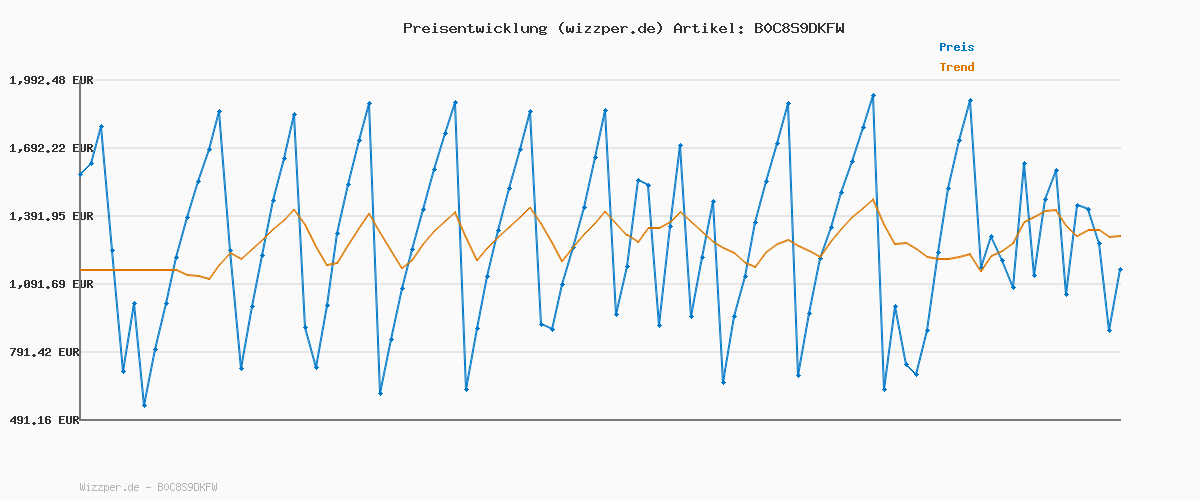Screen dimensions: 1200x500
Task: Click the '1,091.69 EUR' axis label
Action: click(x=51, y=284)
